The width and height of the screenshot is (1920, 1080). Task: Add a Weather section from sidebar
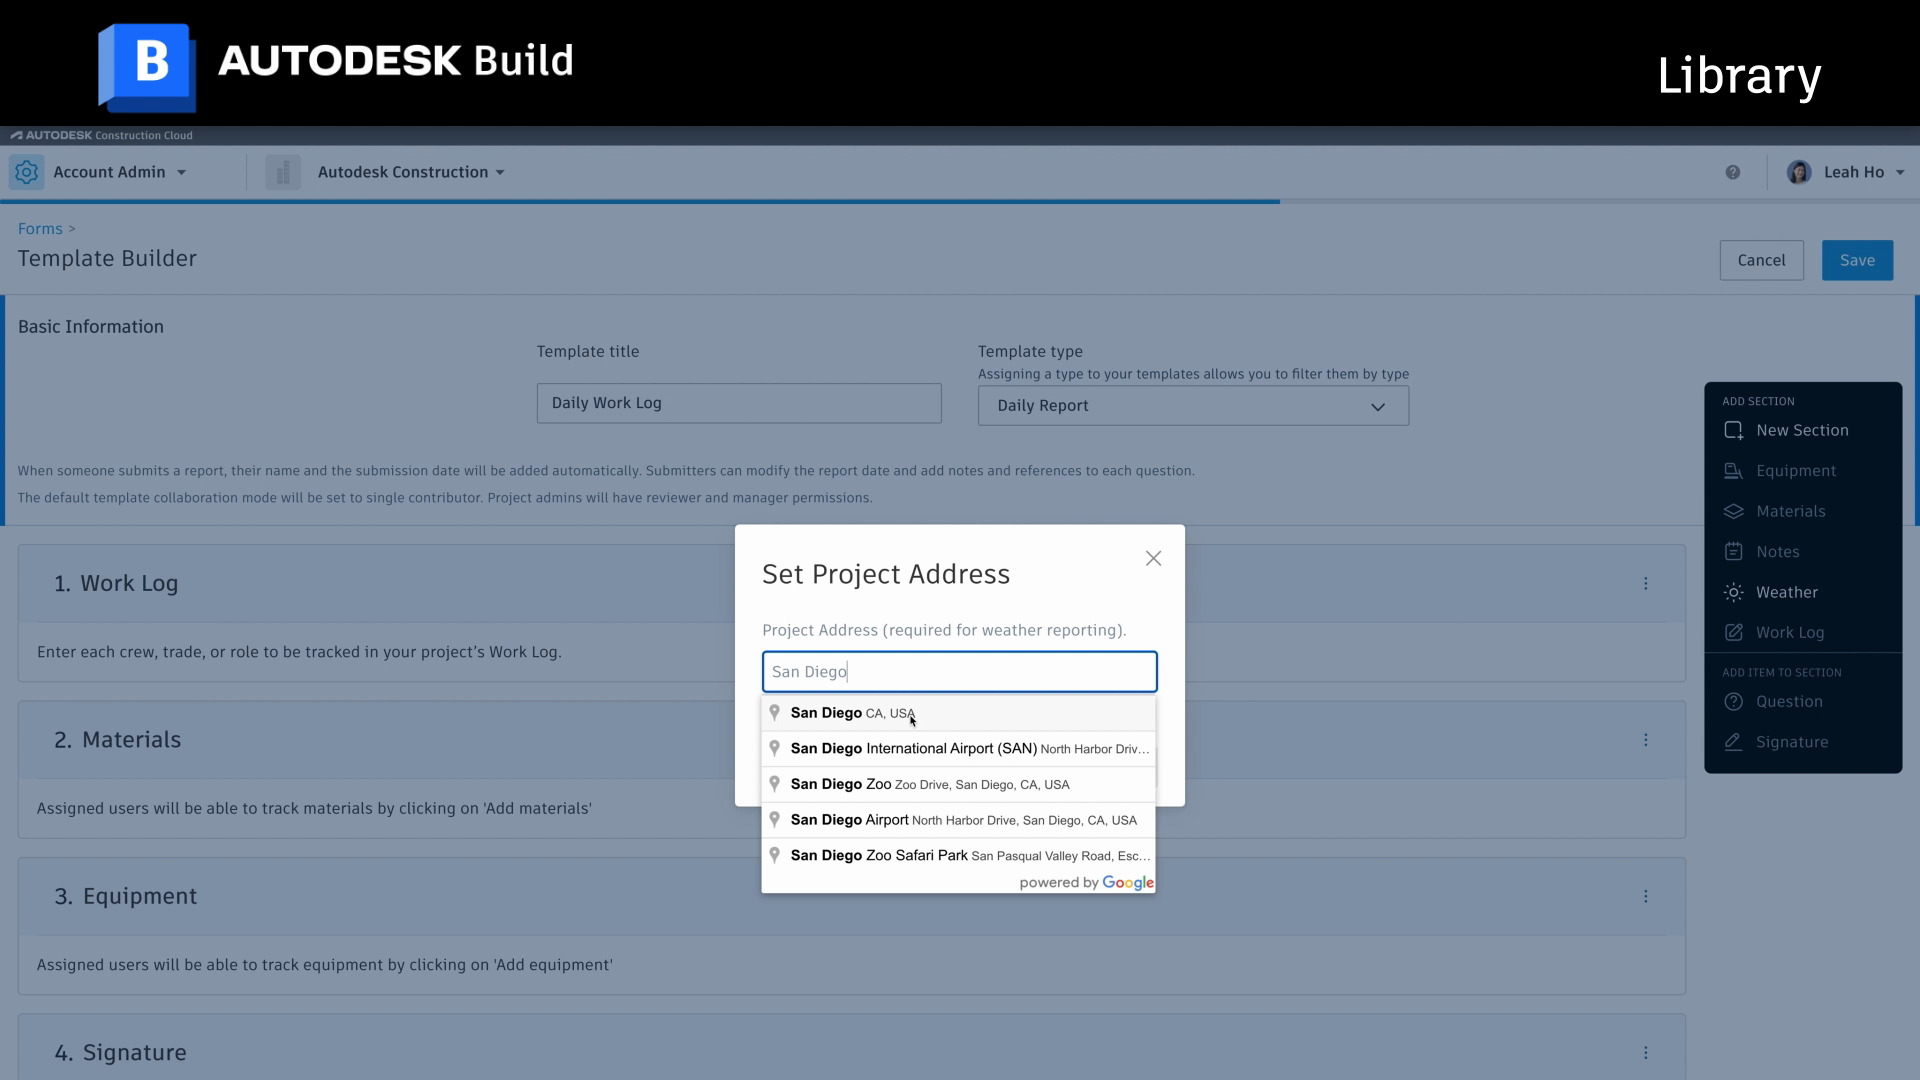point(1786,592)
